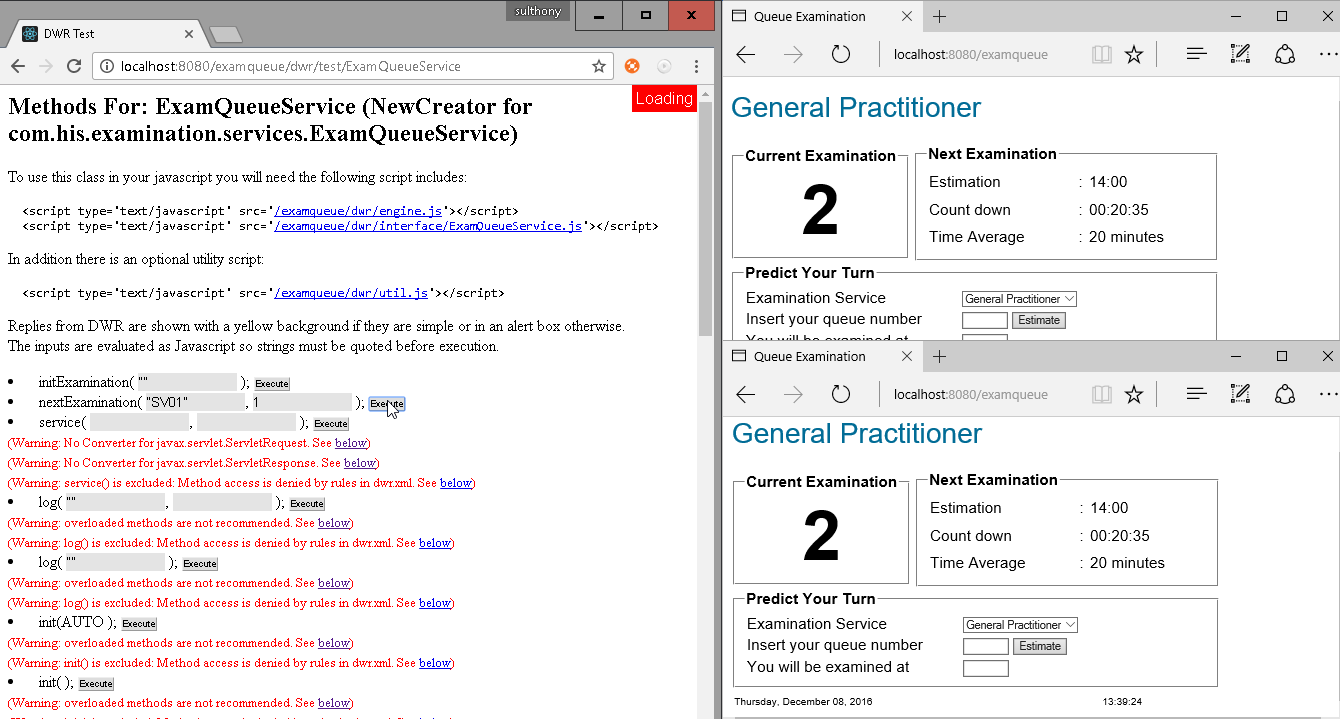Open reading view in the lower Edge window
Image resolution: width=1340 pixels, height=719 pixels.
1102,394
